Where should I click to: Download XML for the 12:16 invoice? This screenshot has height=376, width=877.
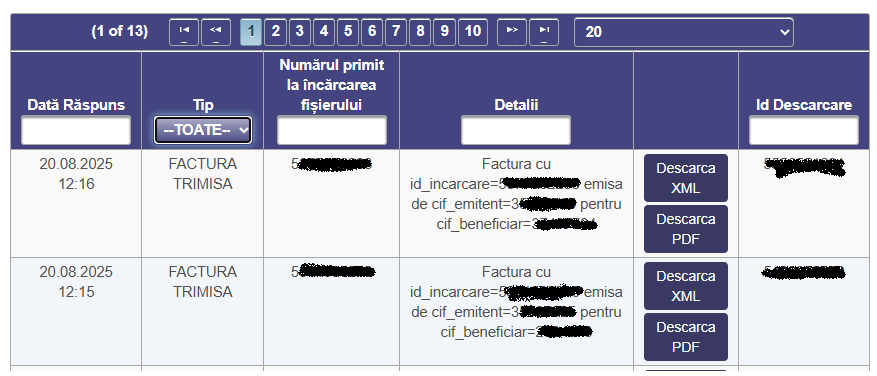pos(686,178)
